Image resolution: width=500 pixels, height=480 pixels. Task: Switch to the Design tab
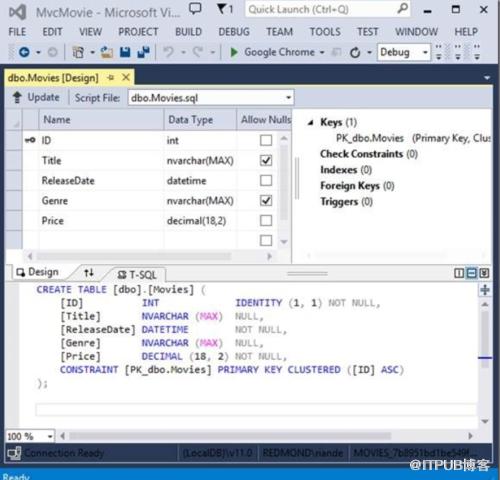38,272
